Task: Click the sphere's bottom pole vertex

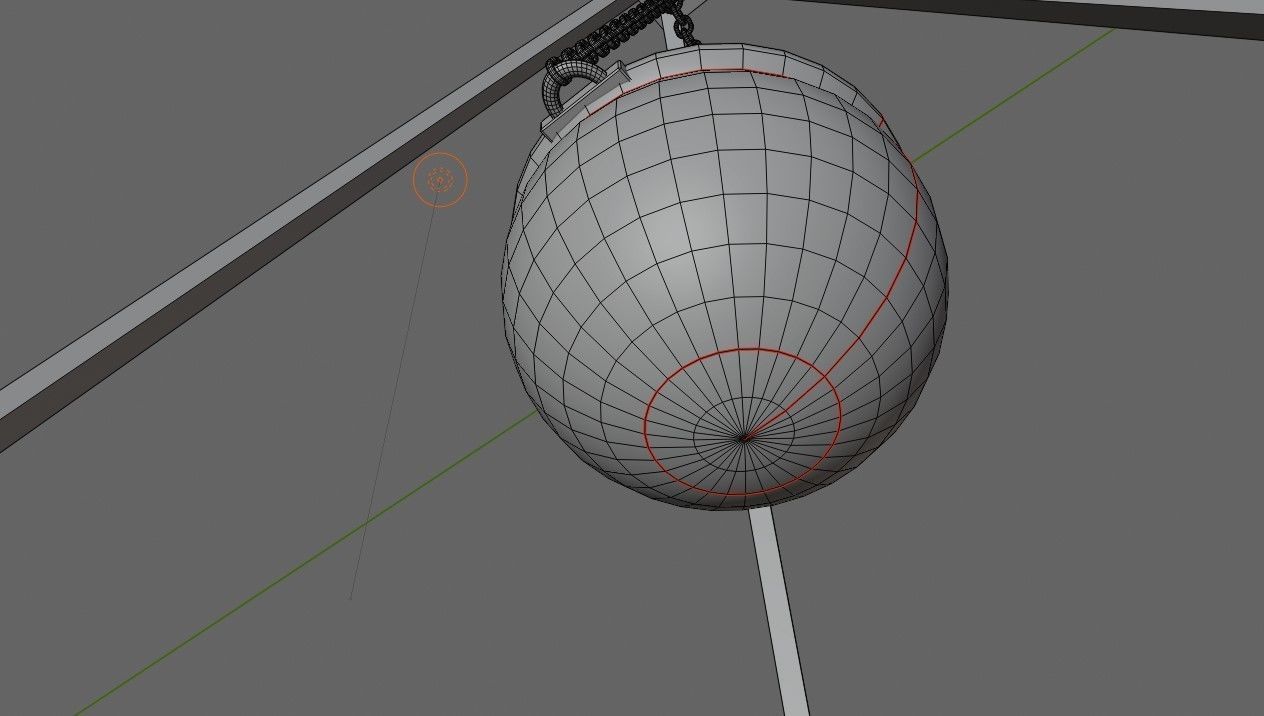Action: click(x=744, y=437)
